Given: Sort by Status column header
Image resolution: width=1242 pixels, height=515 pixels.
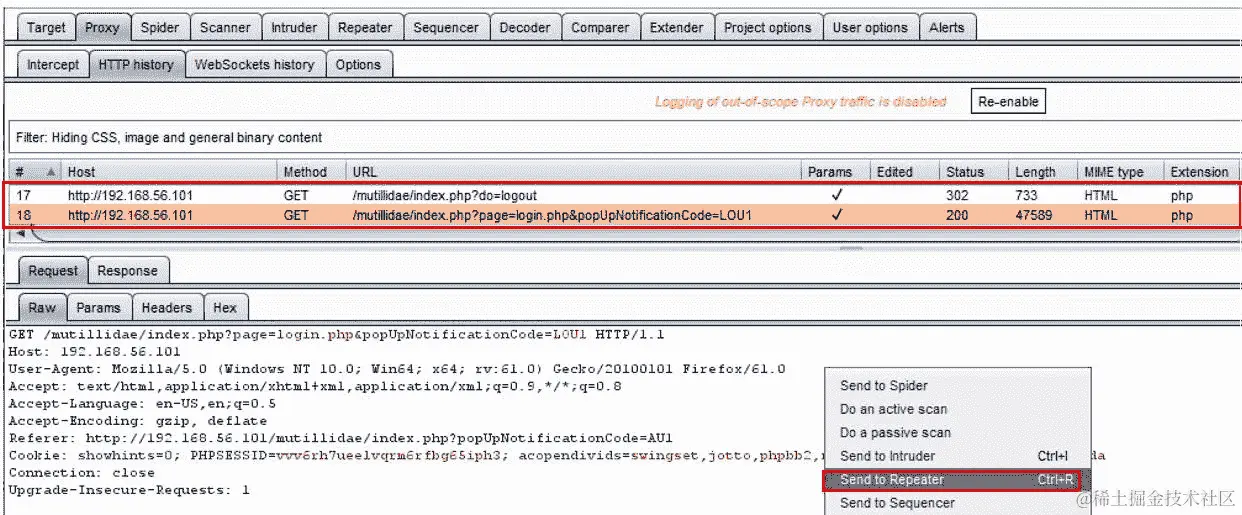Looking at the screenshot, I should tap(973, 171).
